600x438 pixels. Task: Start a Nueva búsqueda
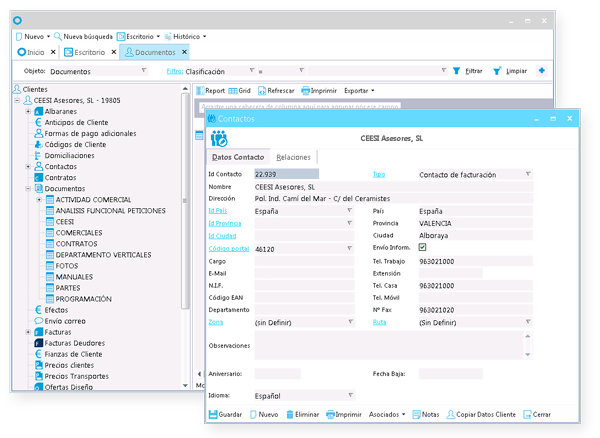click(83, 36)
